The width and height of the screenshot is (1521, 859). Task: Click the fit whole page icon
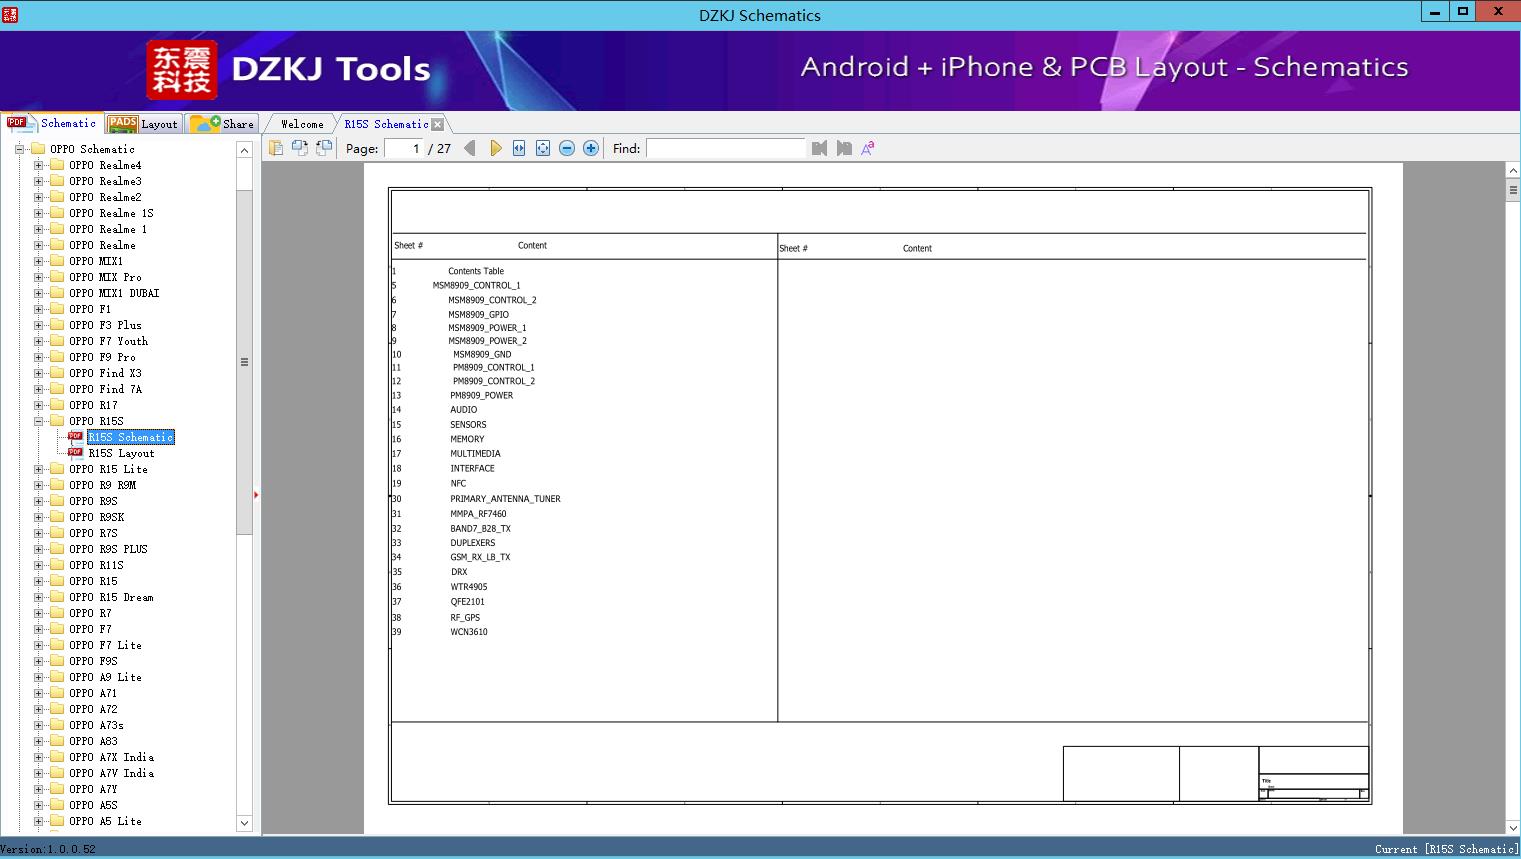(543, 148)
